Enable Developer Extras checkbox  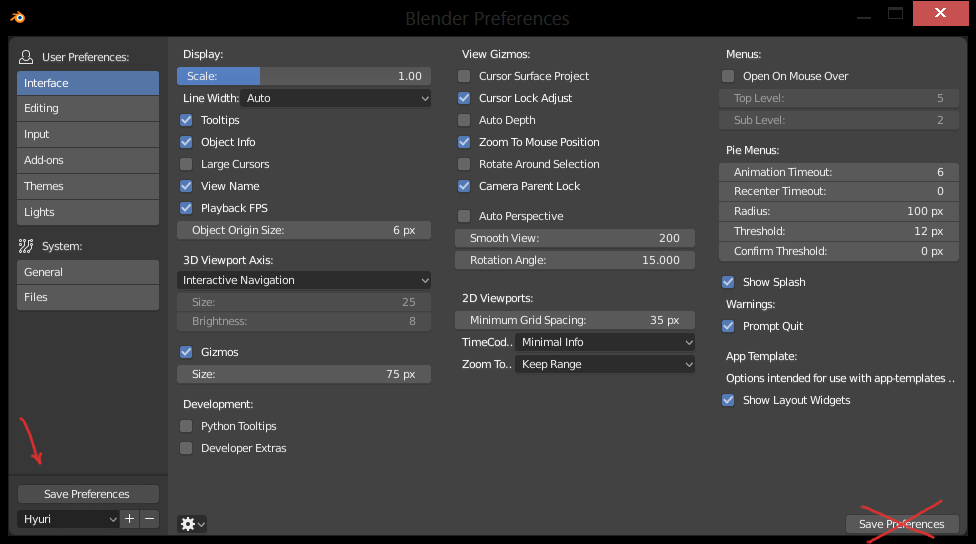click(186, 448)
